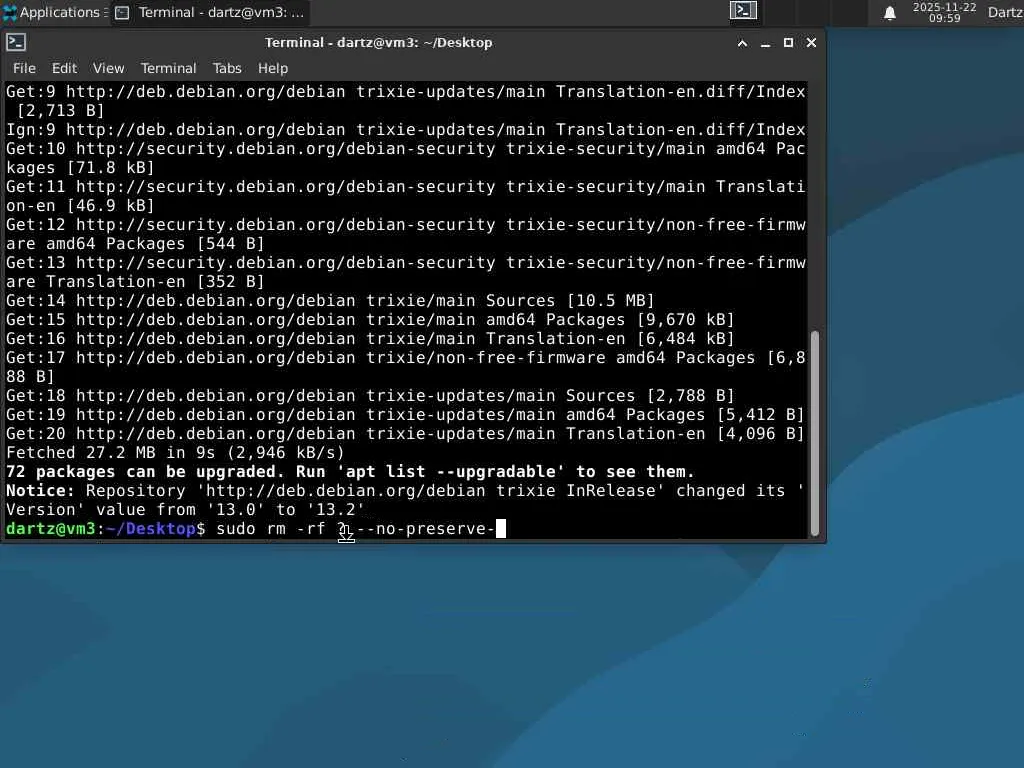Click the Get:15 amd64 Packages line
1024x768 pixels.
click(x=370, y=319)
